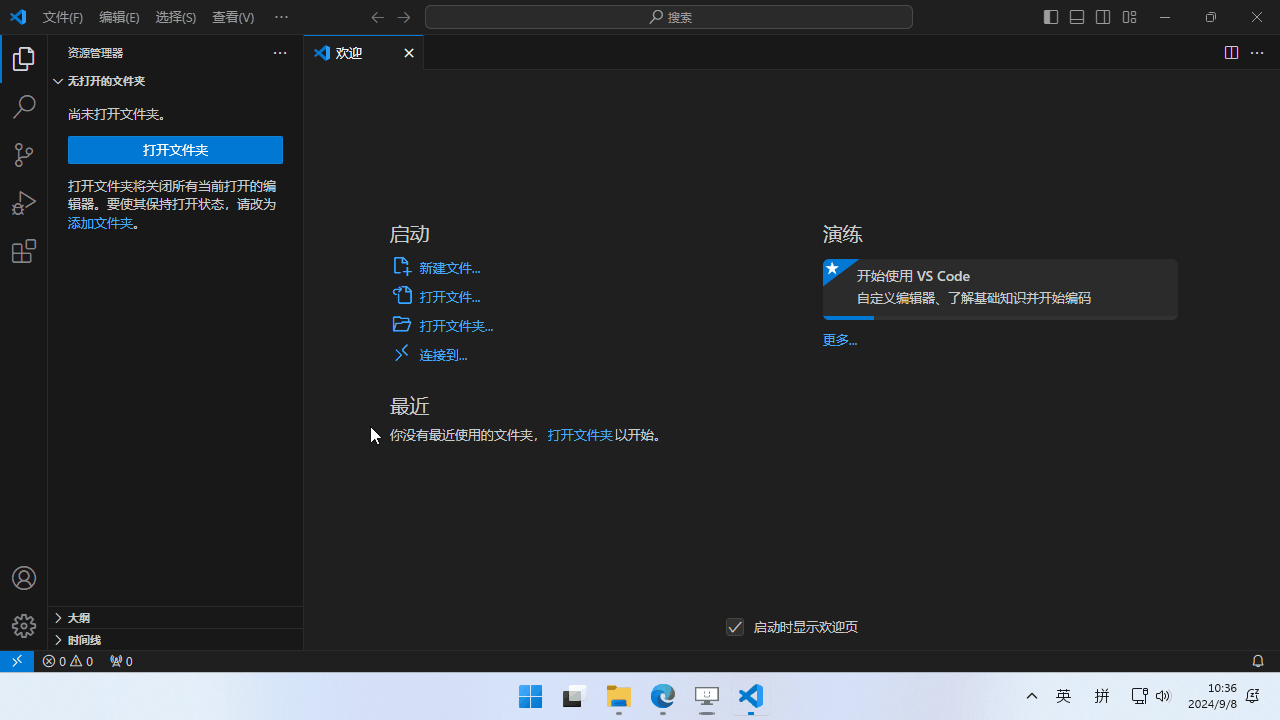Viewport: 1280px width, 720px height.
Task: Open the Extensions view icon
Action: [23, 251]
